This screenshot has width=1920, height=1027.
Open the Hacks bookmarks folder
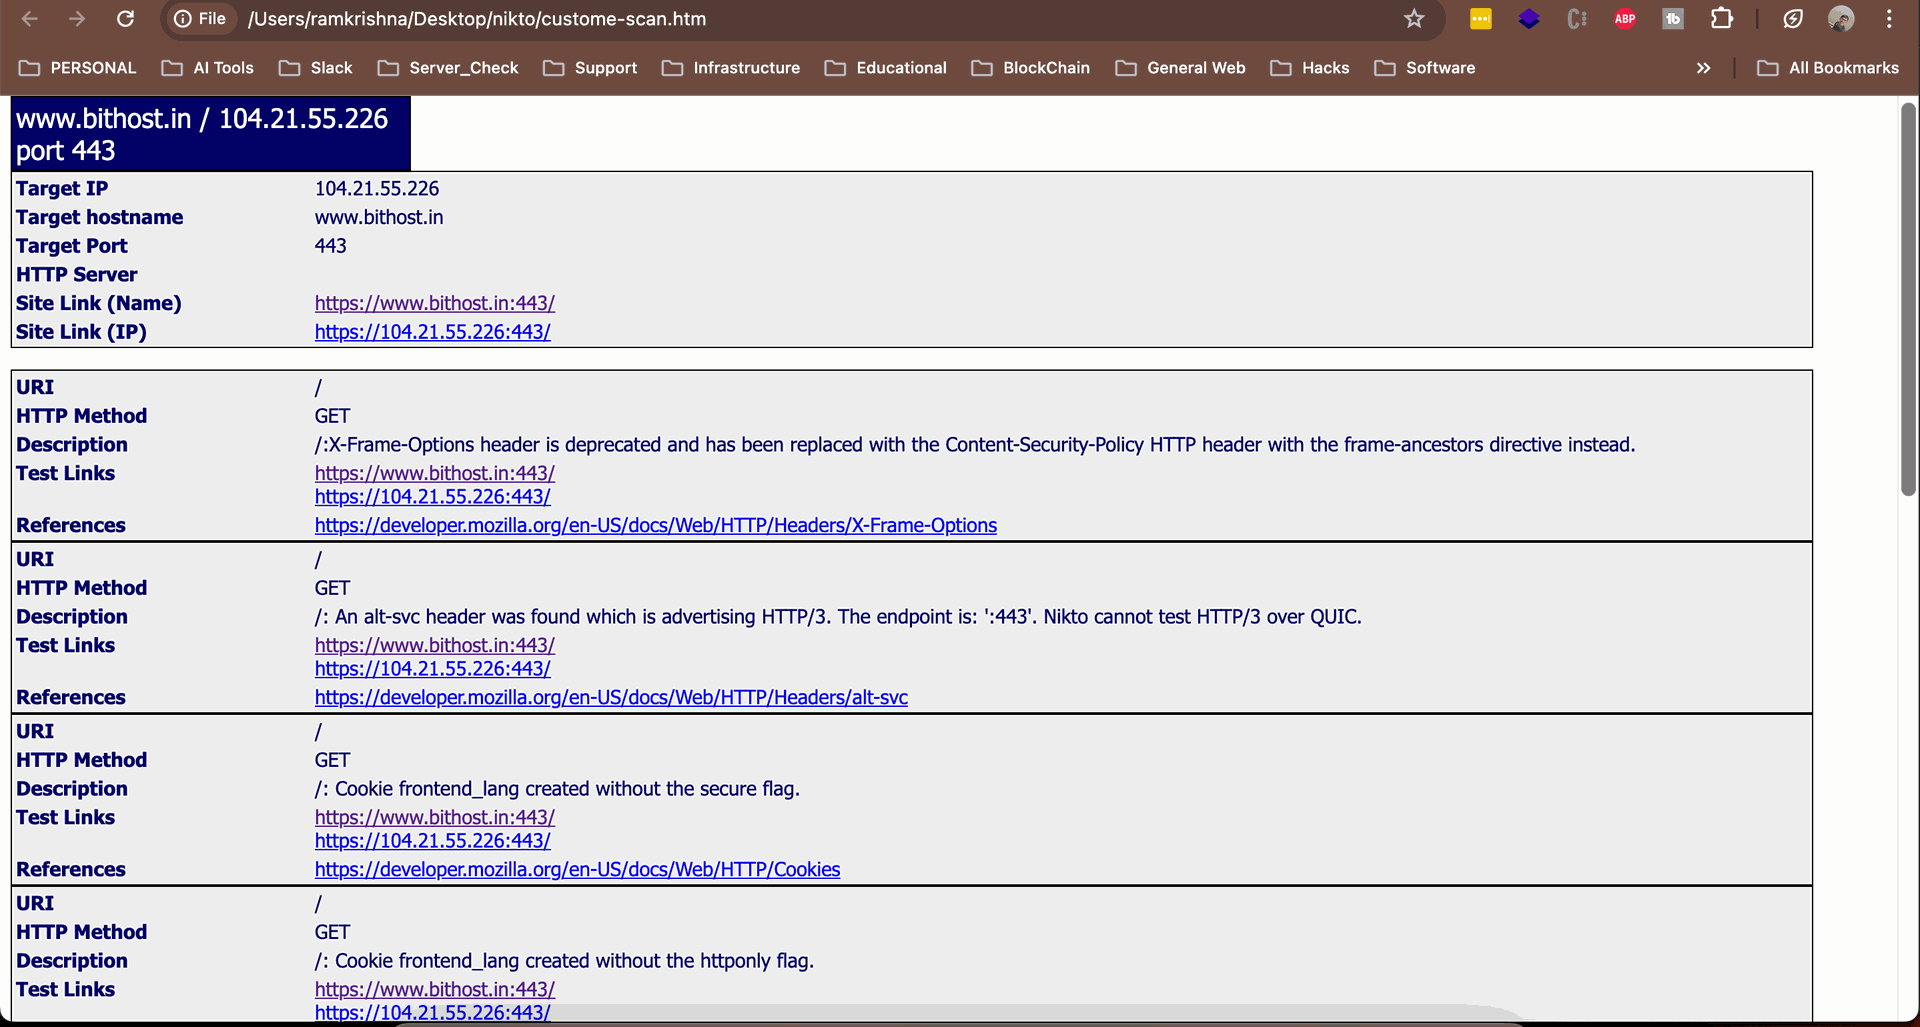tap(1310, 68)
